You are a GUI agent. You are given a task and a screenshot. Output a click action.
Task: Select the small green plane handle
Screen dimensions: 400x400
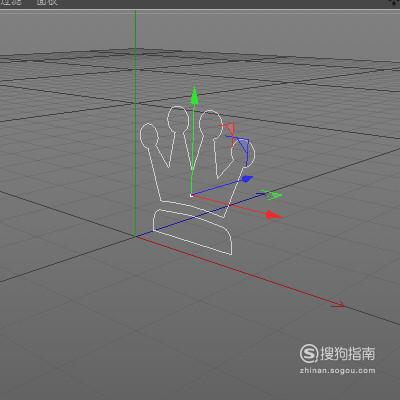tap(272, 195)
